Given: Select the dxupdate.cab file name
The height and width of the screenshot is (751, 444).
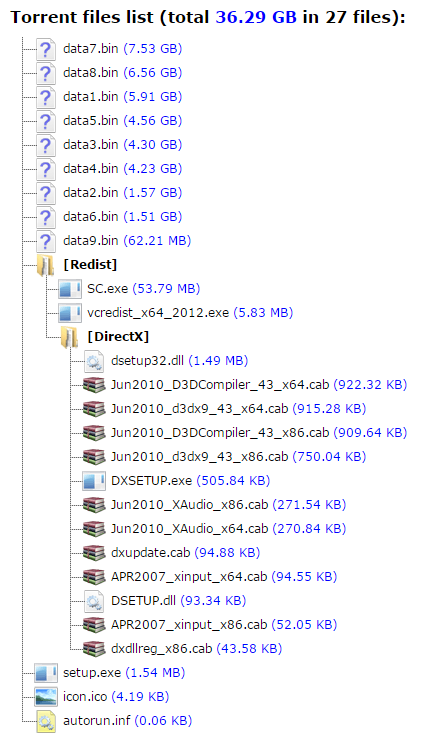Looking at the screenshot, I should tap(151, 552).
